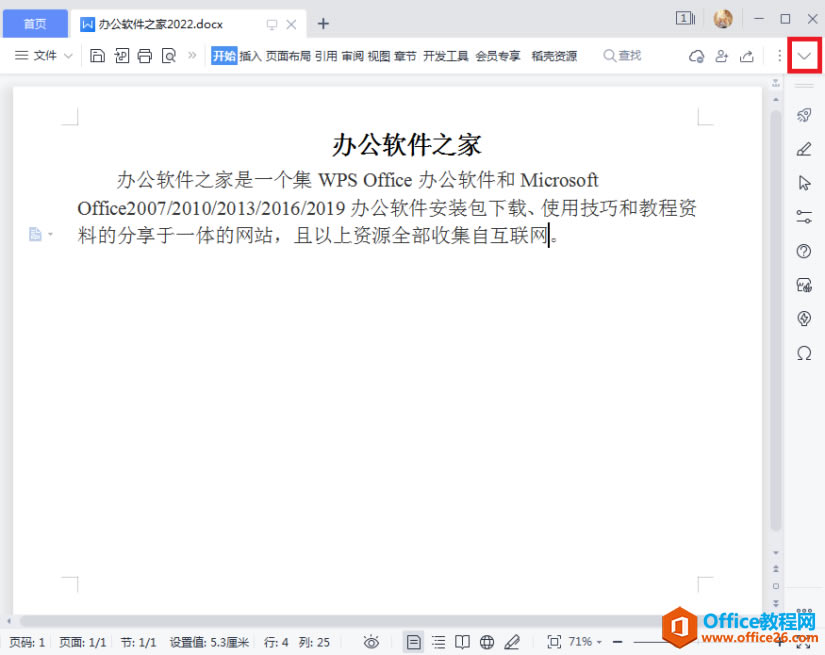Image resolution: width=825 pixels, height=655 pixels.
Task: Open the rocket quick-launch sidebar icon
Action: click(x=804, y=115)
